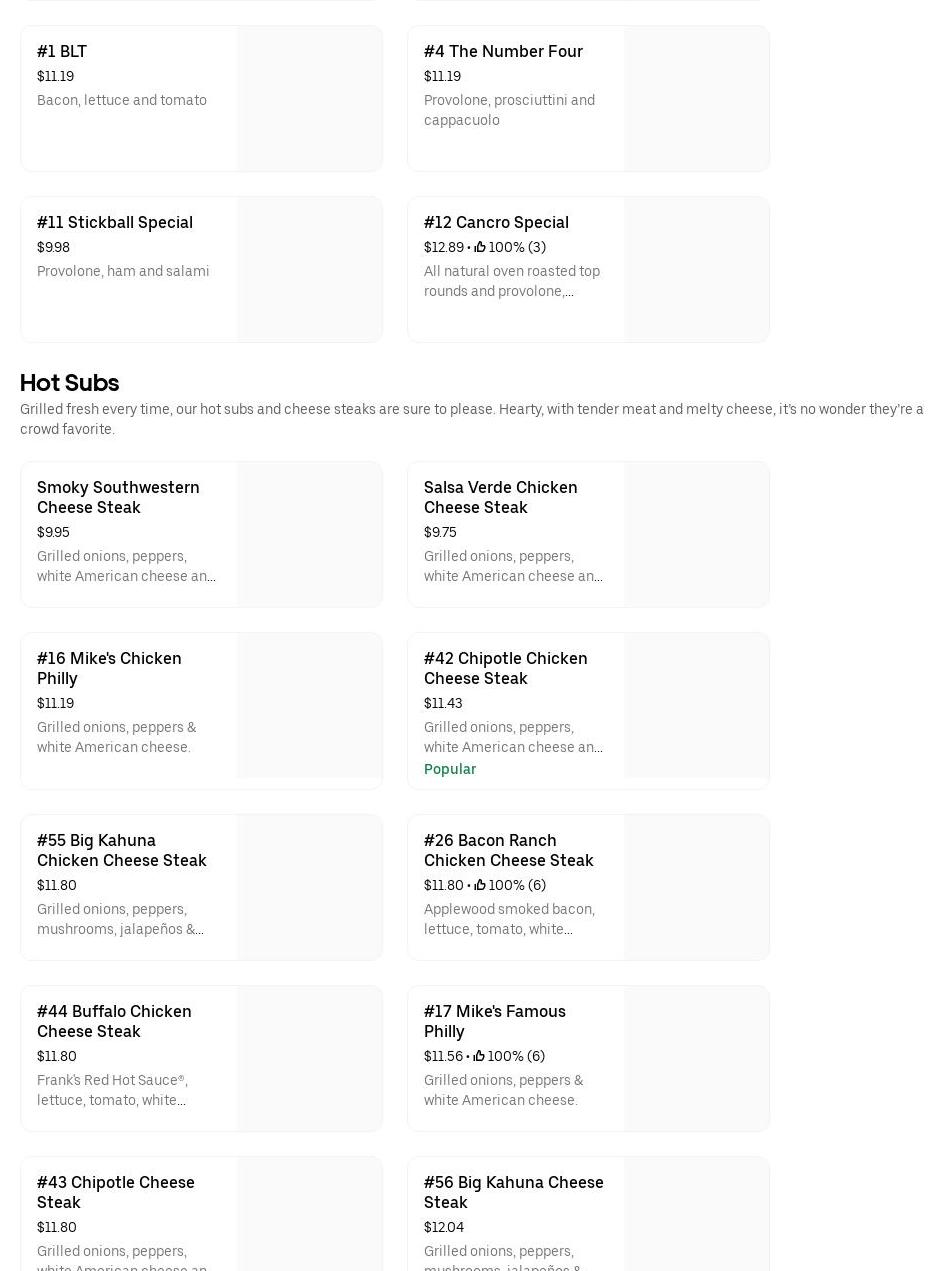Click thumbs-up rating icon on #26 Bacon Ranch
The image size is (944, 1271).
(x=480, y=885)
